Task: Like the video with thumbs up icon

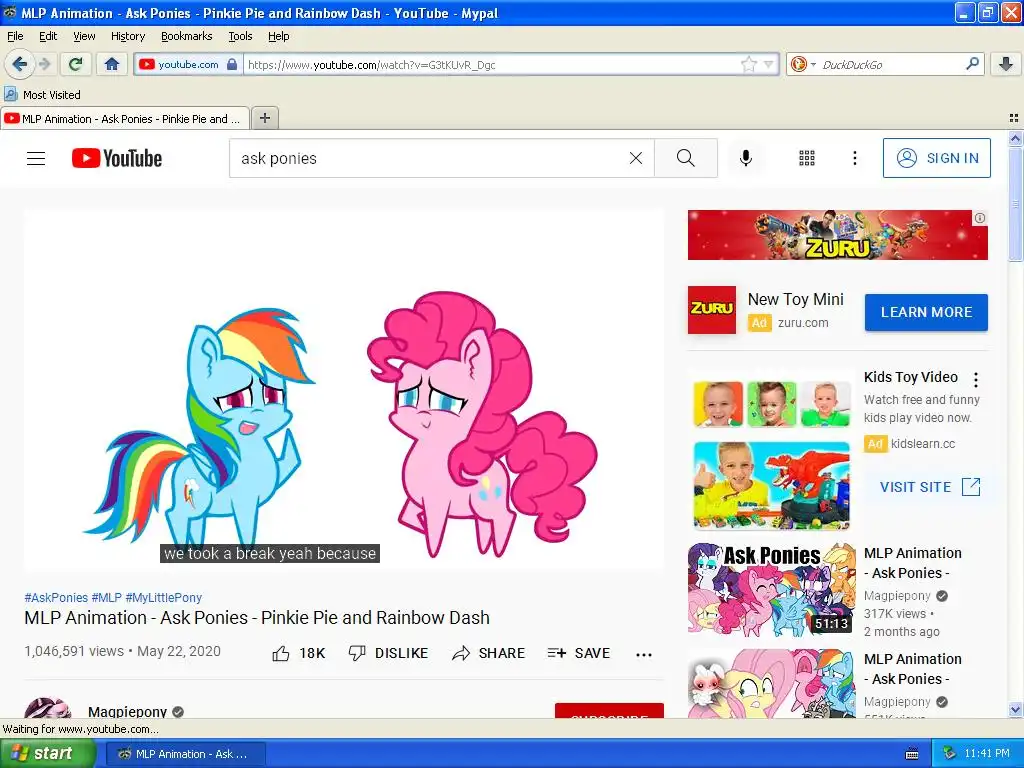Action: [x=281, y=653]
